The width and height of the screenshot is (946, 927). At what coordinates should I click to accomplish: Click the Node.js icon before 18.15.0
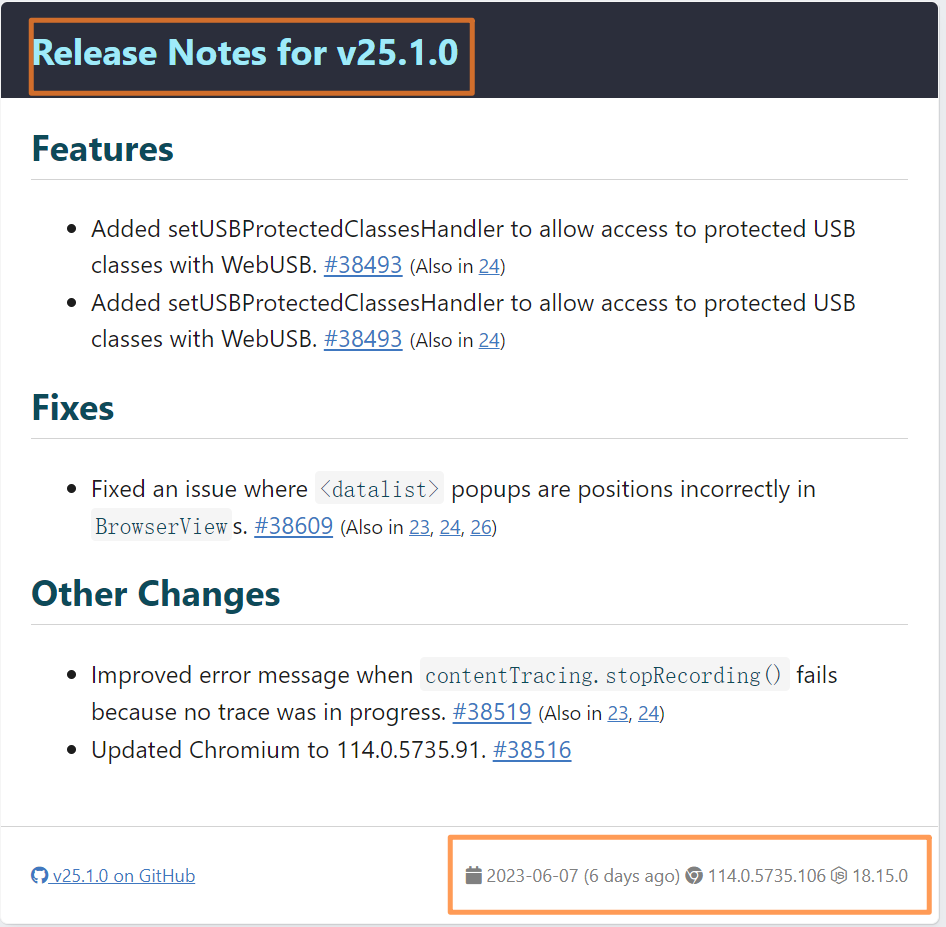[839, 875]
